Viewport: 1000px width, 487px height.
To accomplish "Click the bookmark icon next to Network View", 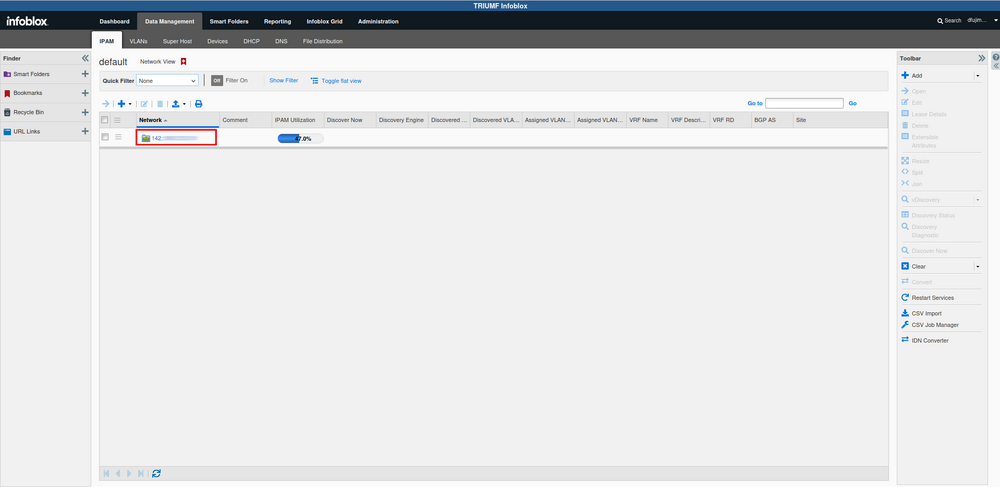I will pos(184,62).
